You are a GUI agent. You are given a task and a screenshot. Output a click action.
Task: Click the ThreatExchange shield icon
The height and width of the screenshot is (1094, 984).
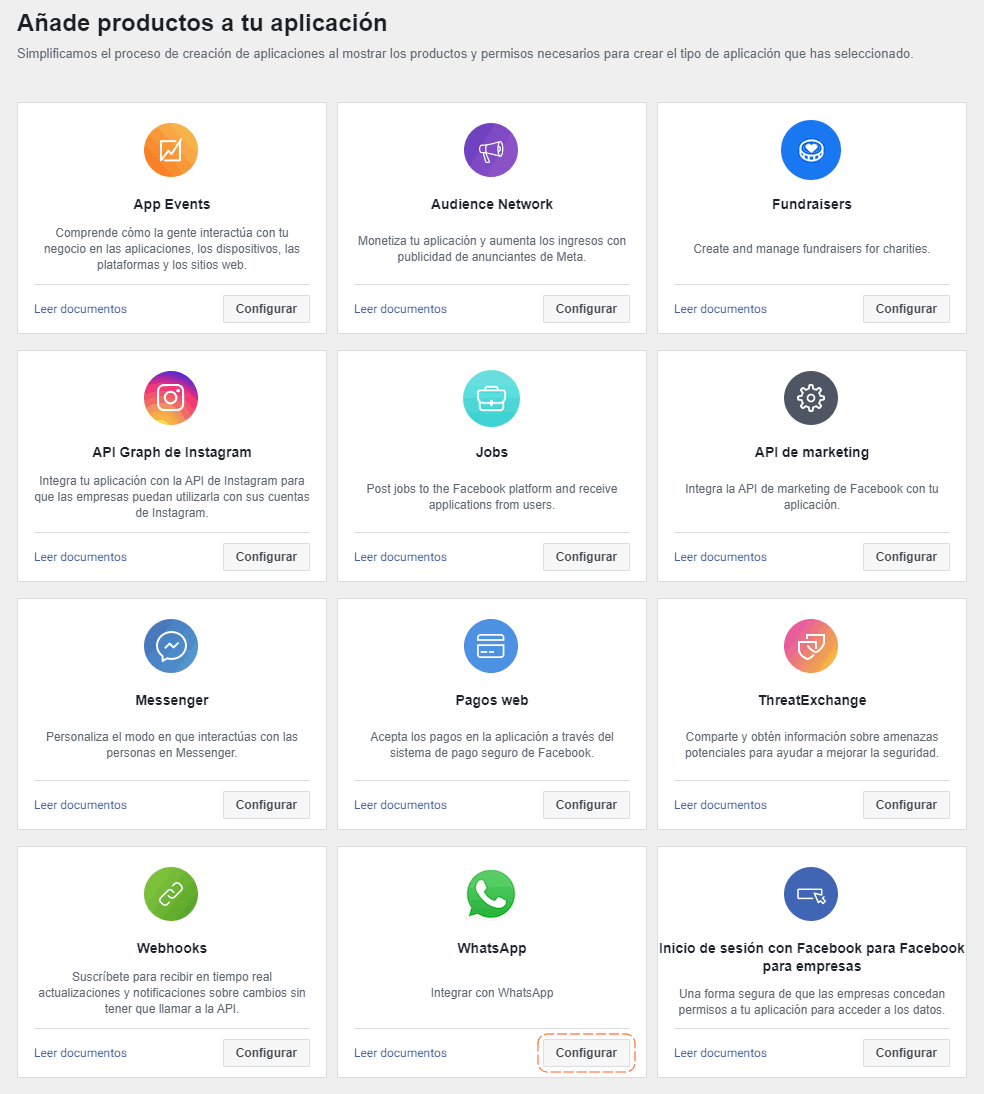pyautogui.click(x=811, y=646)
